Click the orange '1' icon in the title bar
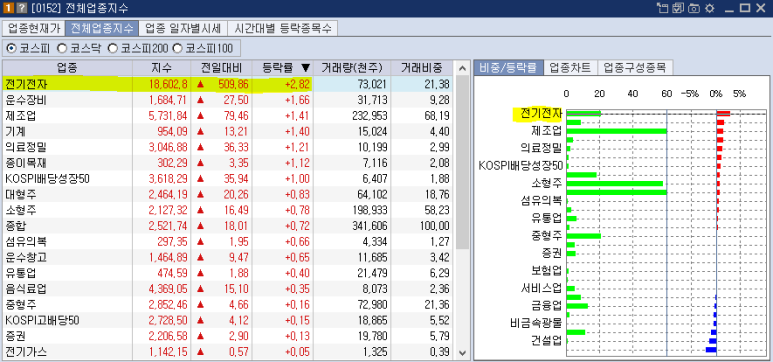Screen dimensions: 773x362 (x=8, y=8)
